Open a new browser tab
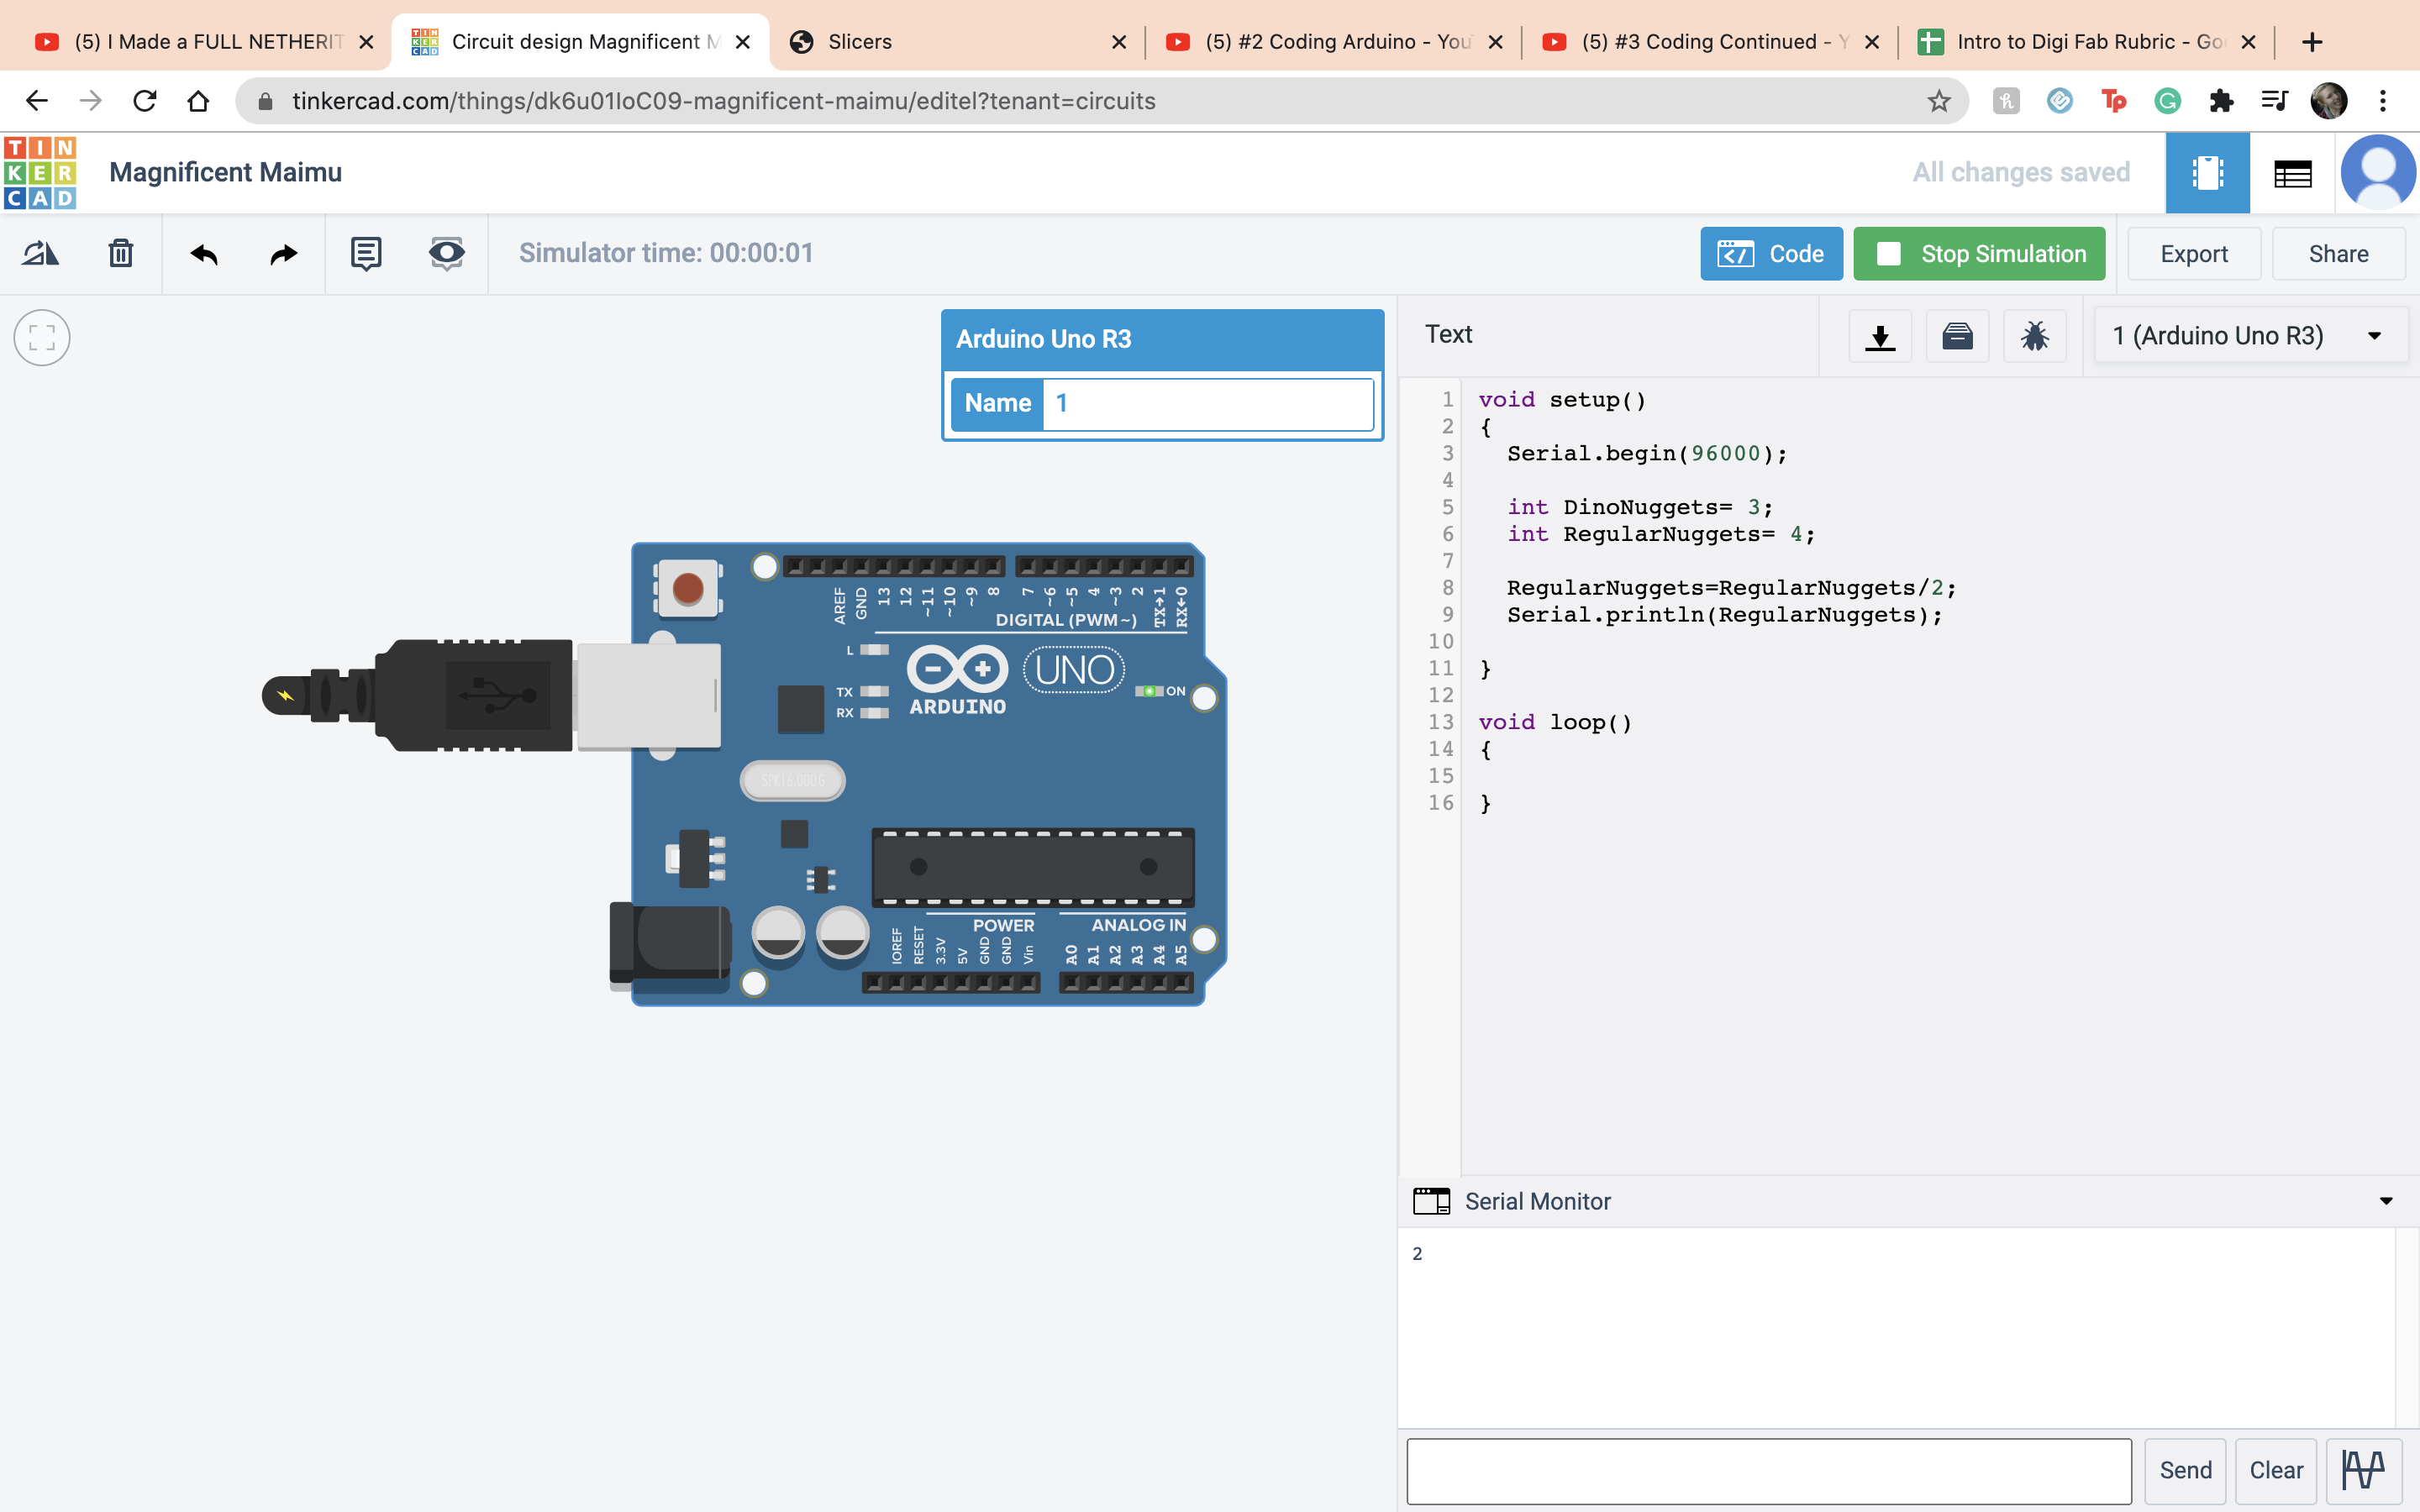Image resolution: width=2420 pixels, height=1512 pixels. coord(2312,42)
